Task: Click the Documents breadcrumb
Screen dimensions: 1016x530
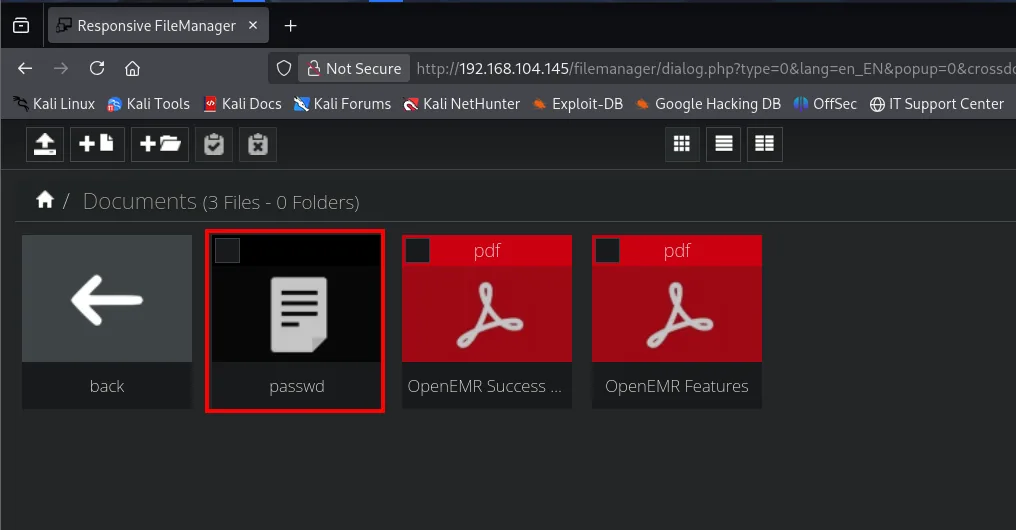Action: click(x=139, y=202)
